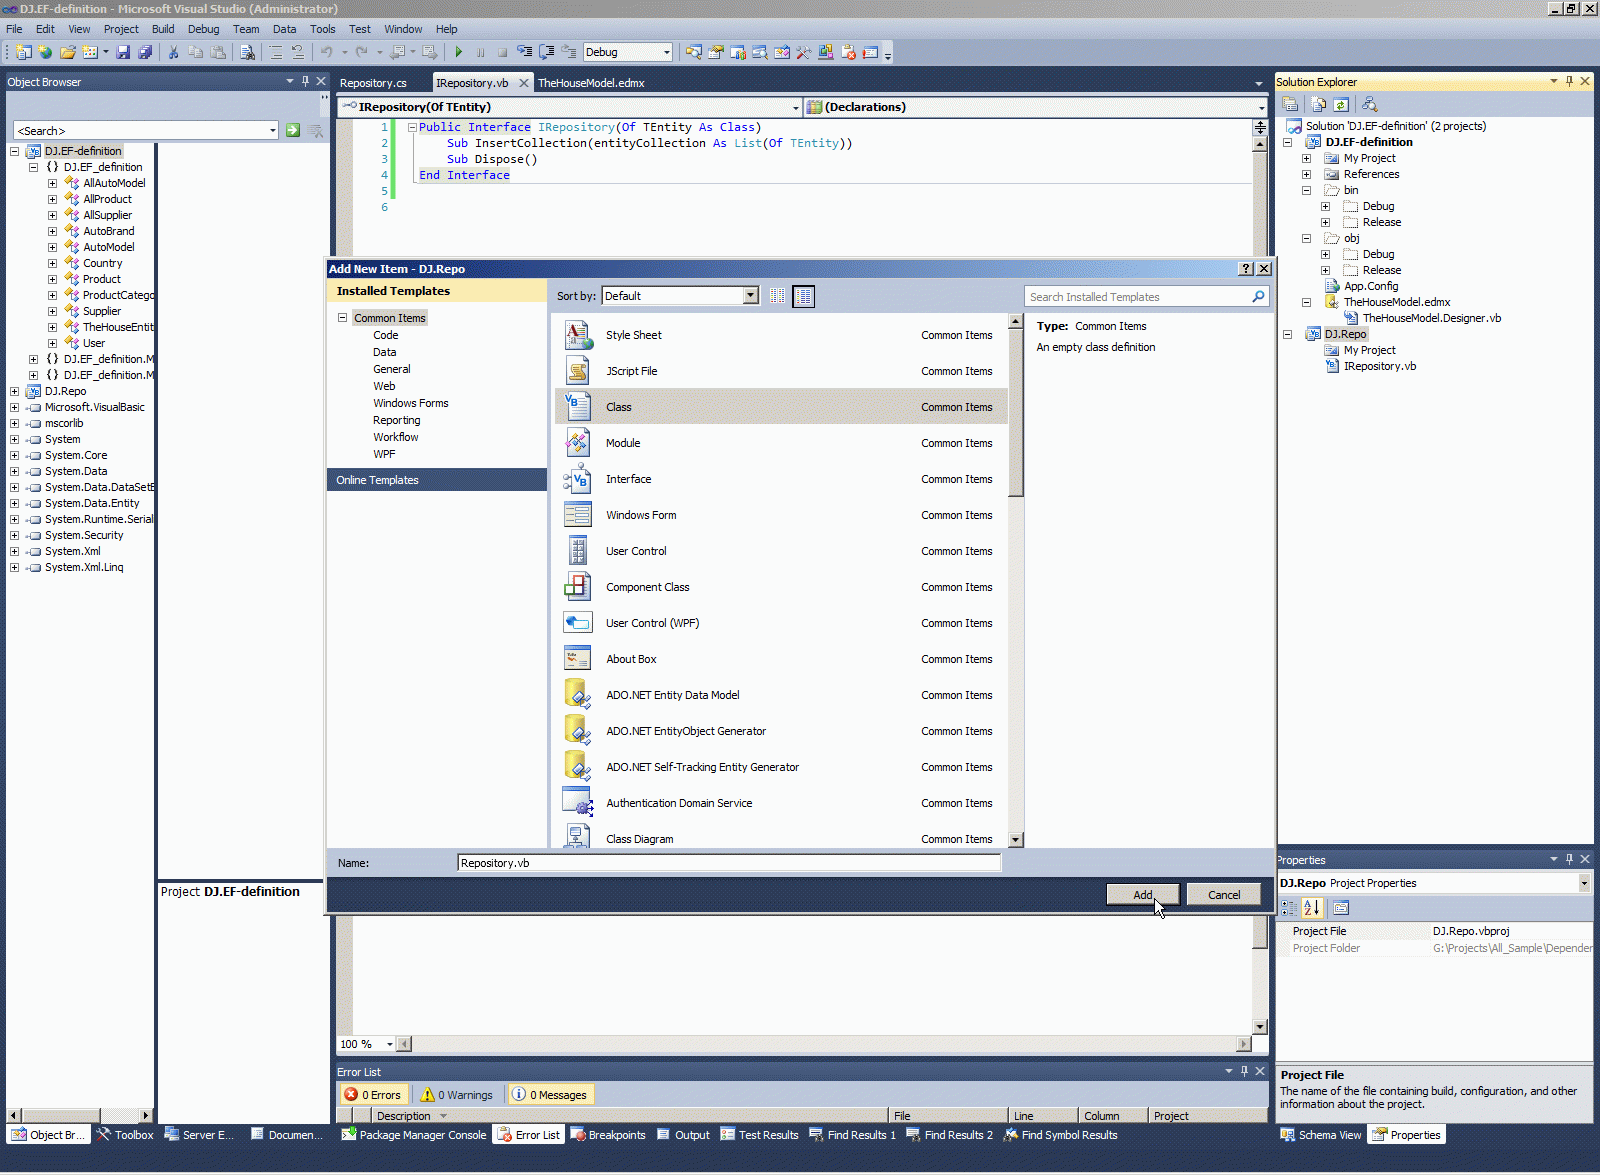The height and width of the screenshot is (1175, 1600).
Task: Open the Debug configuration dropdown
Action: coord(627,52)
